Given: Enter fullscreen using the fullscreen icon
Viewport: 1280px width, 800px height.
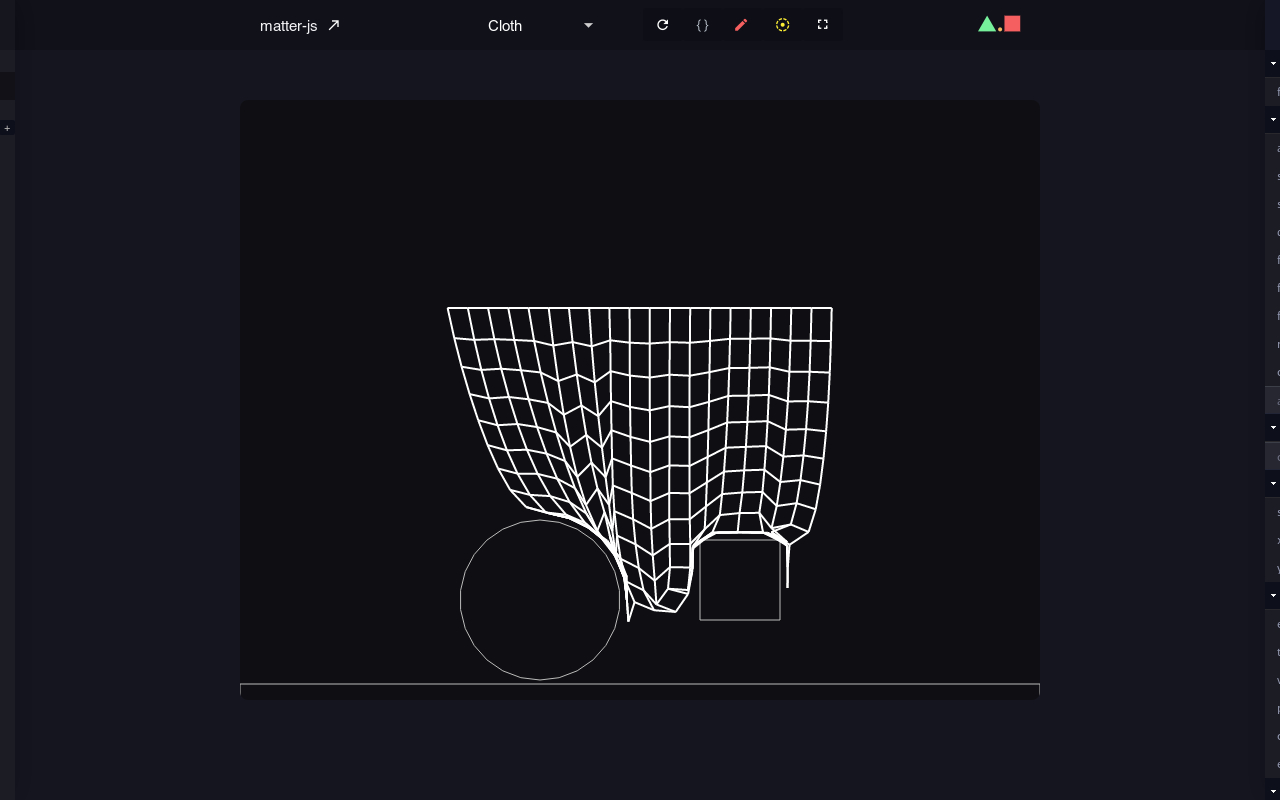Looking at the screenshot, I should pyautogui.click(x=822, y=25).
